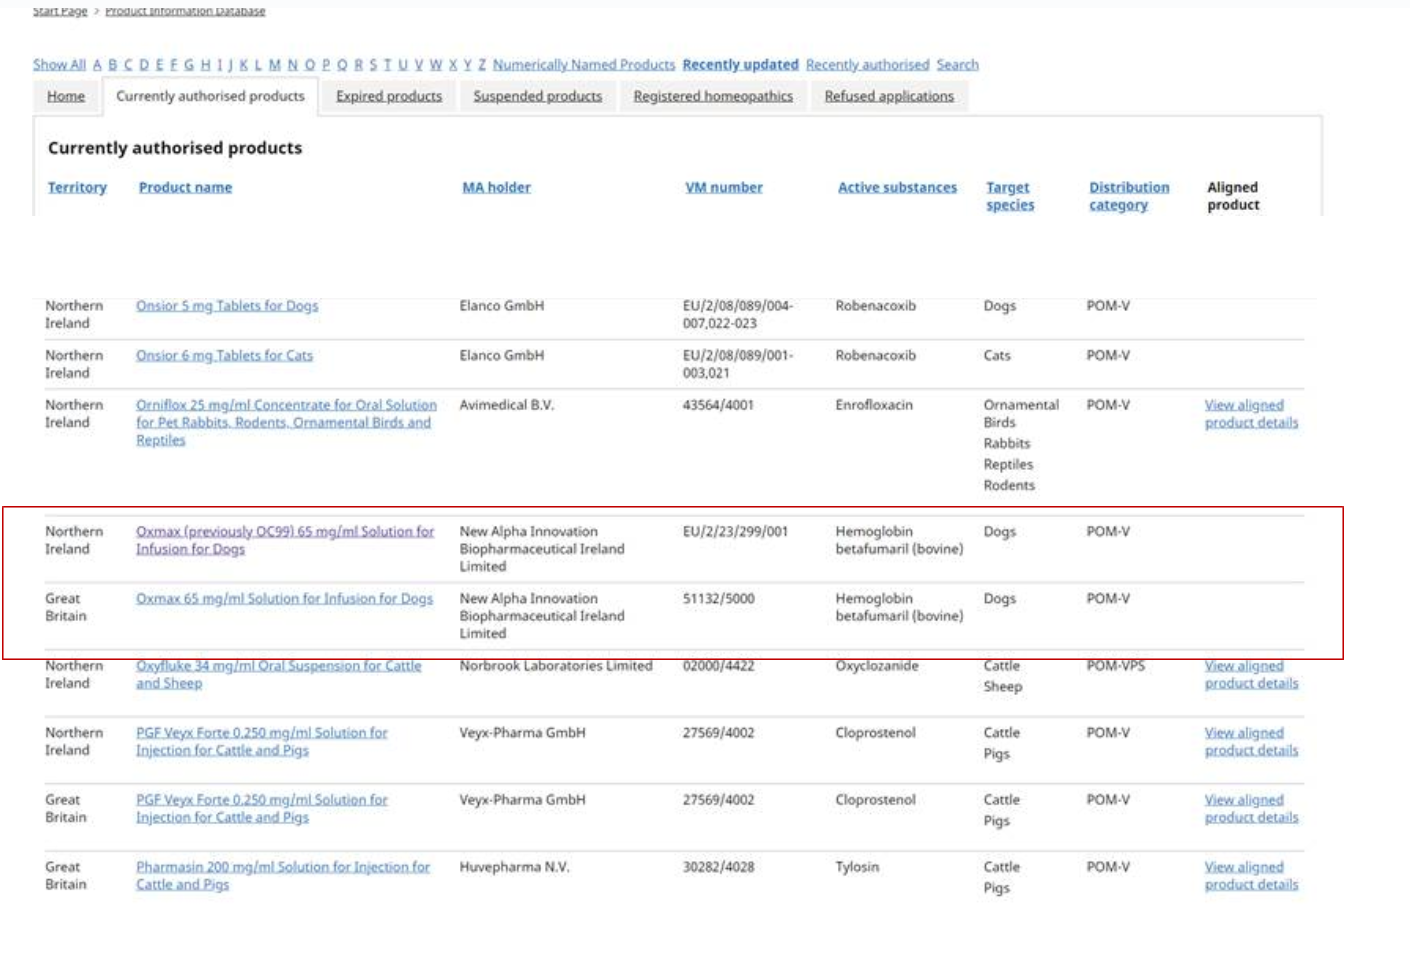This screenshot has width=1410, height=964.
Task: Open Onsior 5 mg Tablets for Dogs
Action: (x=227, y=306)
